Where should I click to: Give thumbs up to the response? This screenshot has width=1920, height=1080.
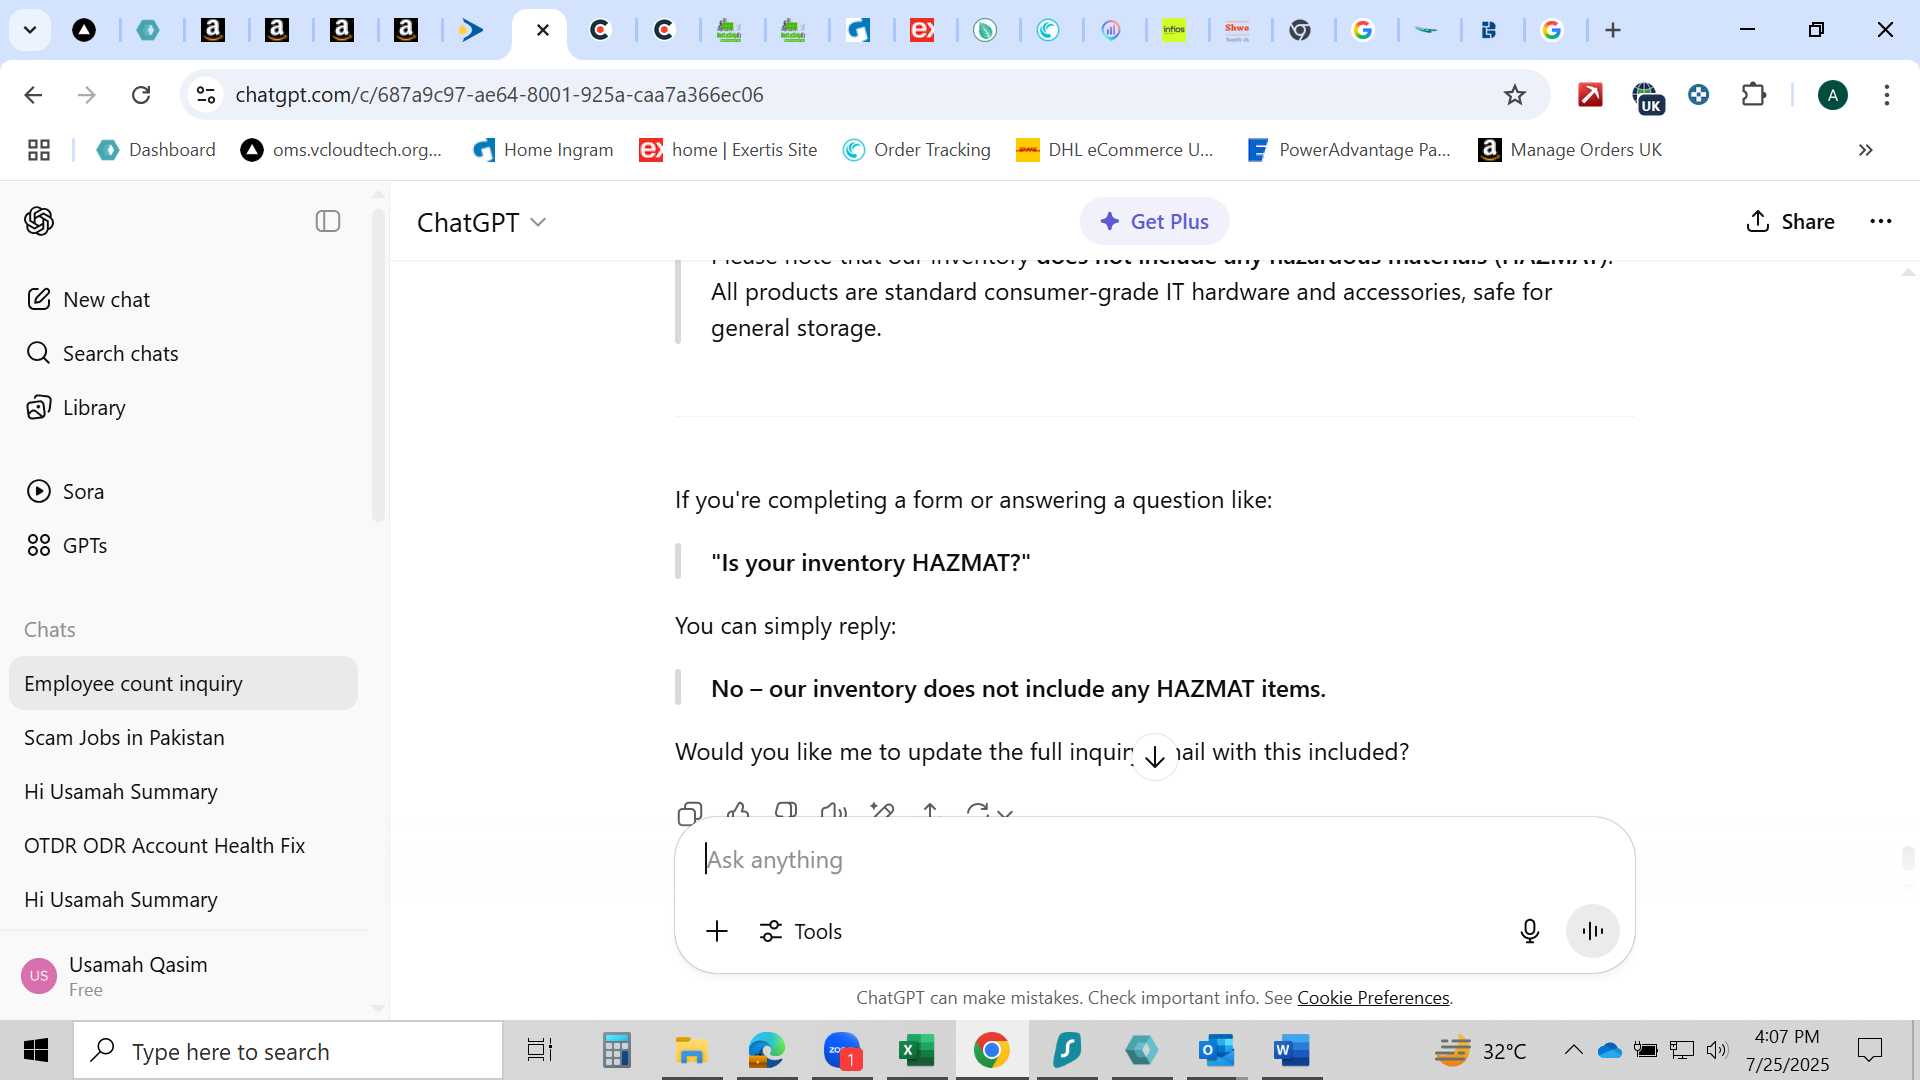(x=738, y=812)
